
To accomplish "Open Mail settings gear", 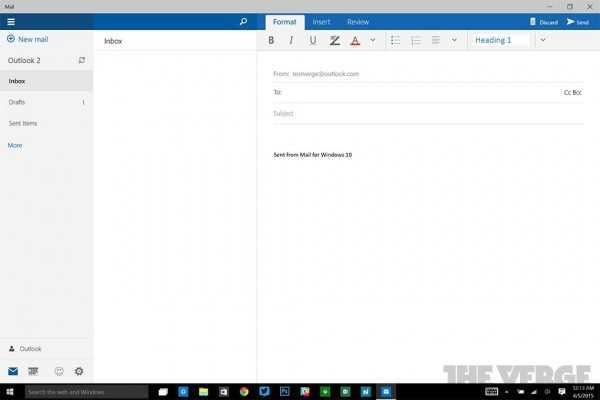I will tap(79, 371).
